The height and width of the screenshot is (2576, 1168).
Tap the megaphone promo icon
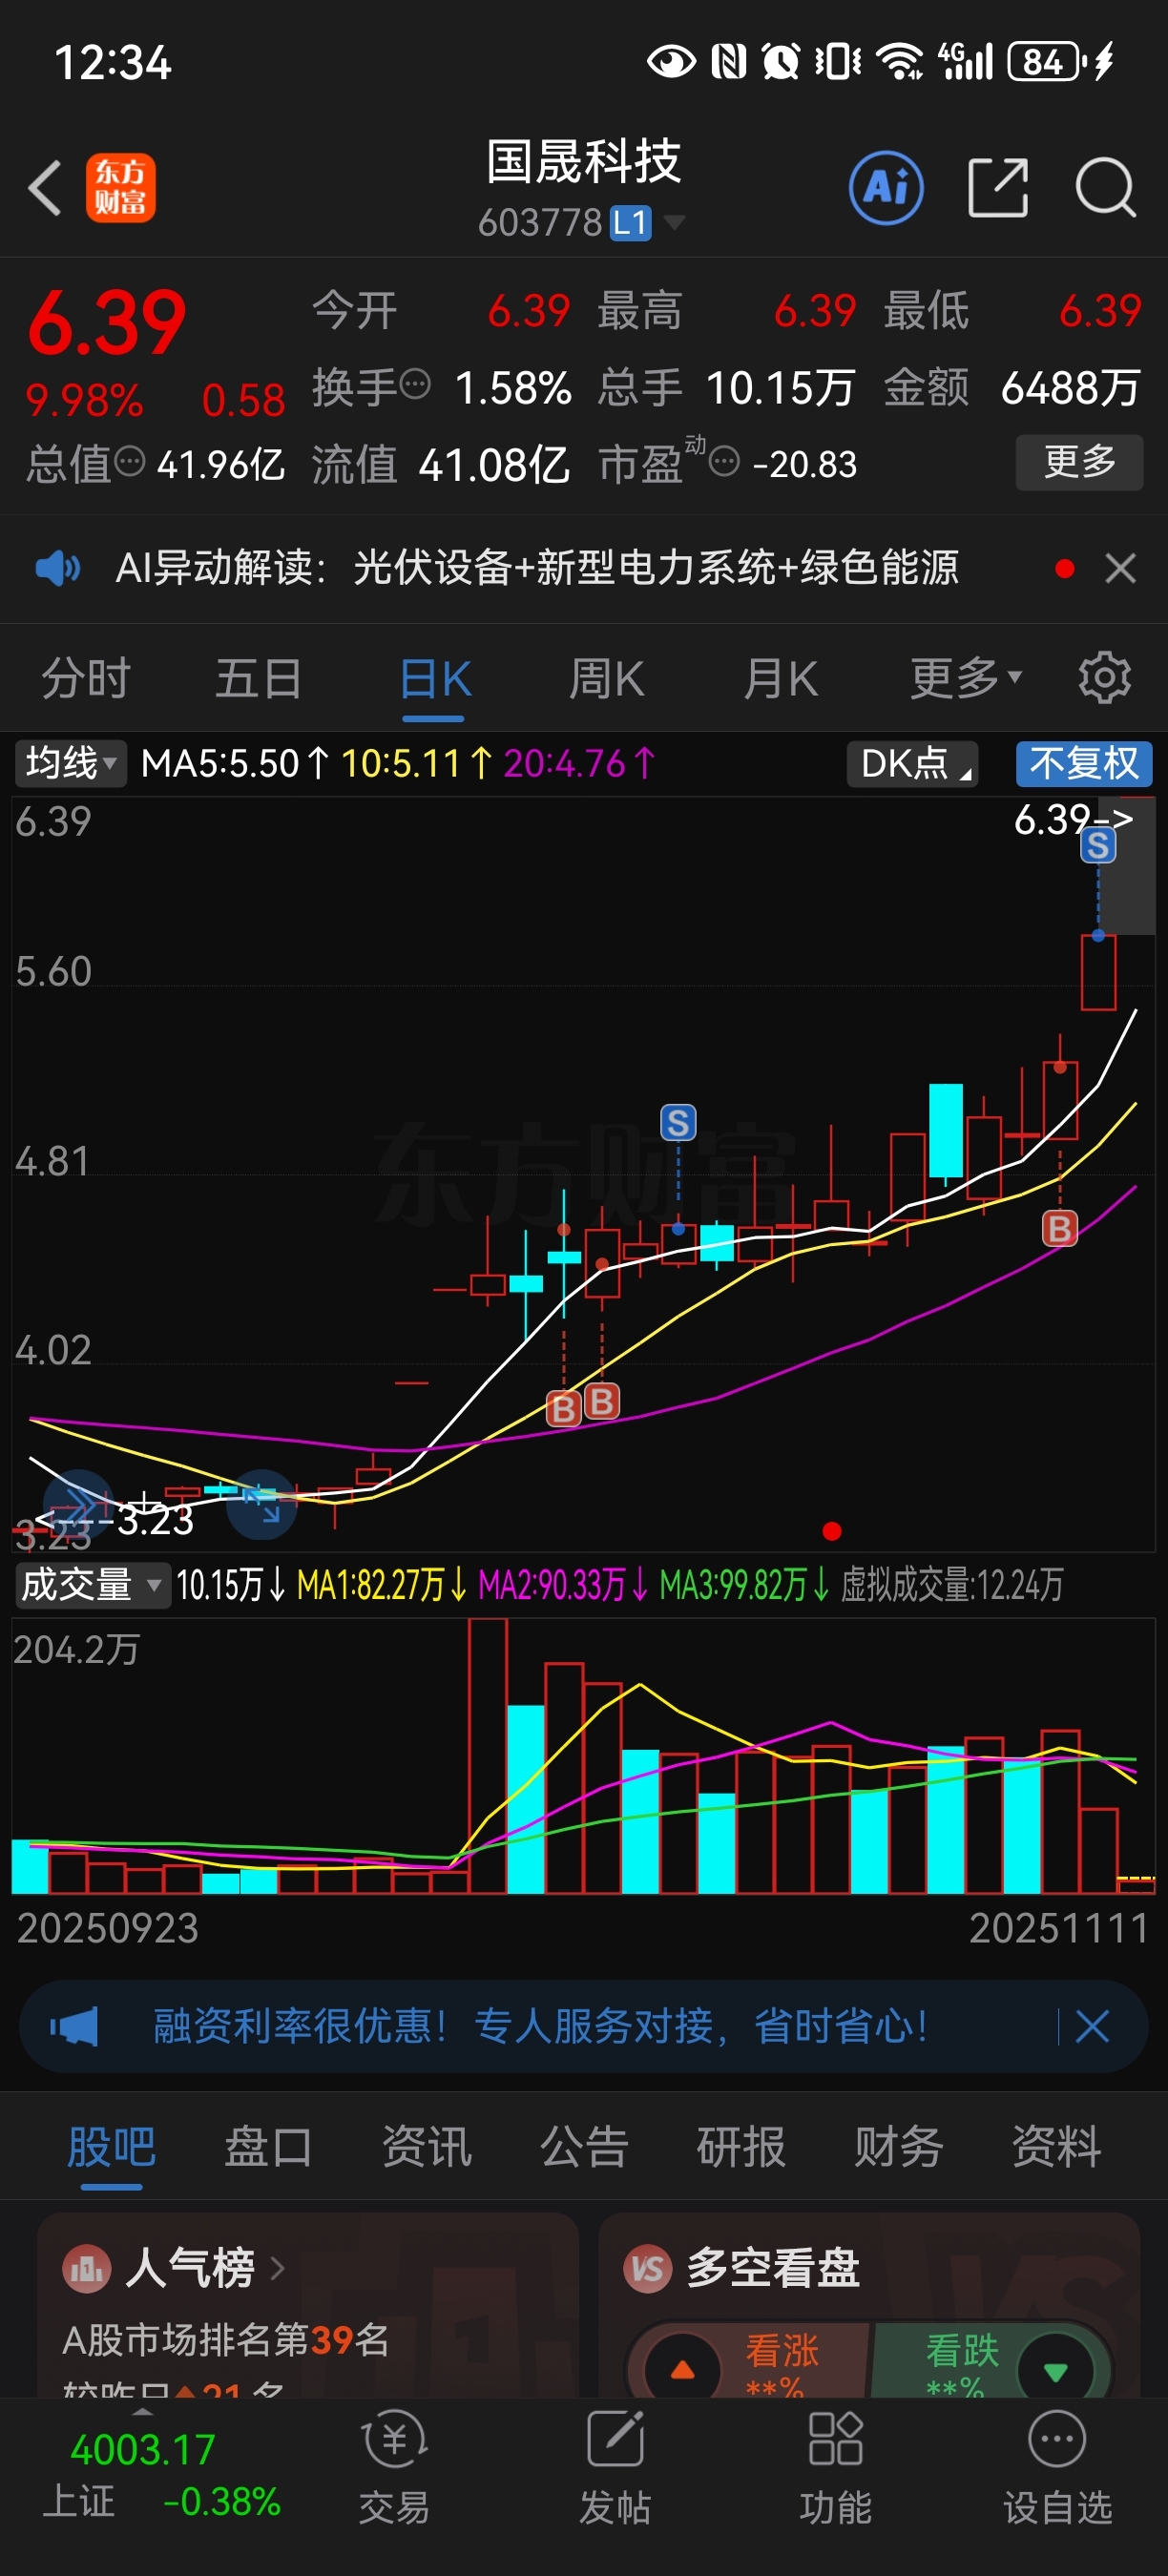click(x=74, y=2027)
